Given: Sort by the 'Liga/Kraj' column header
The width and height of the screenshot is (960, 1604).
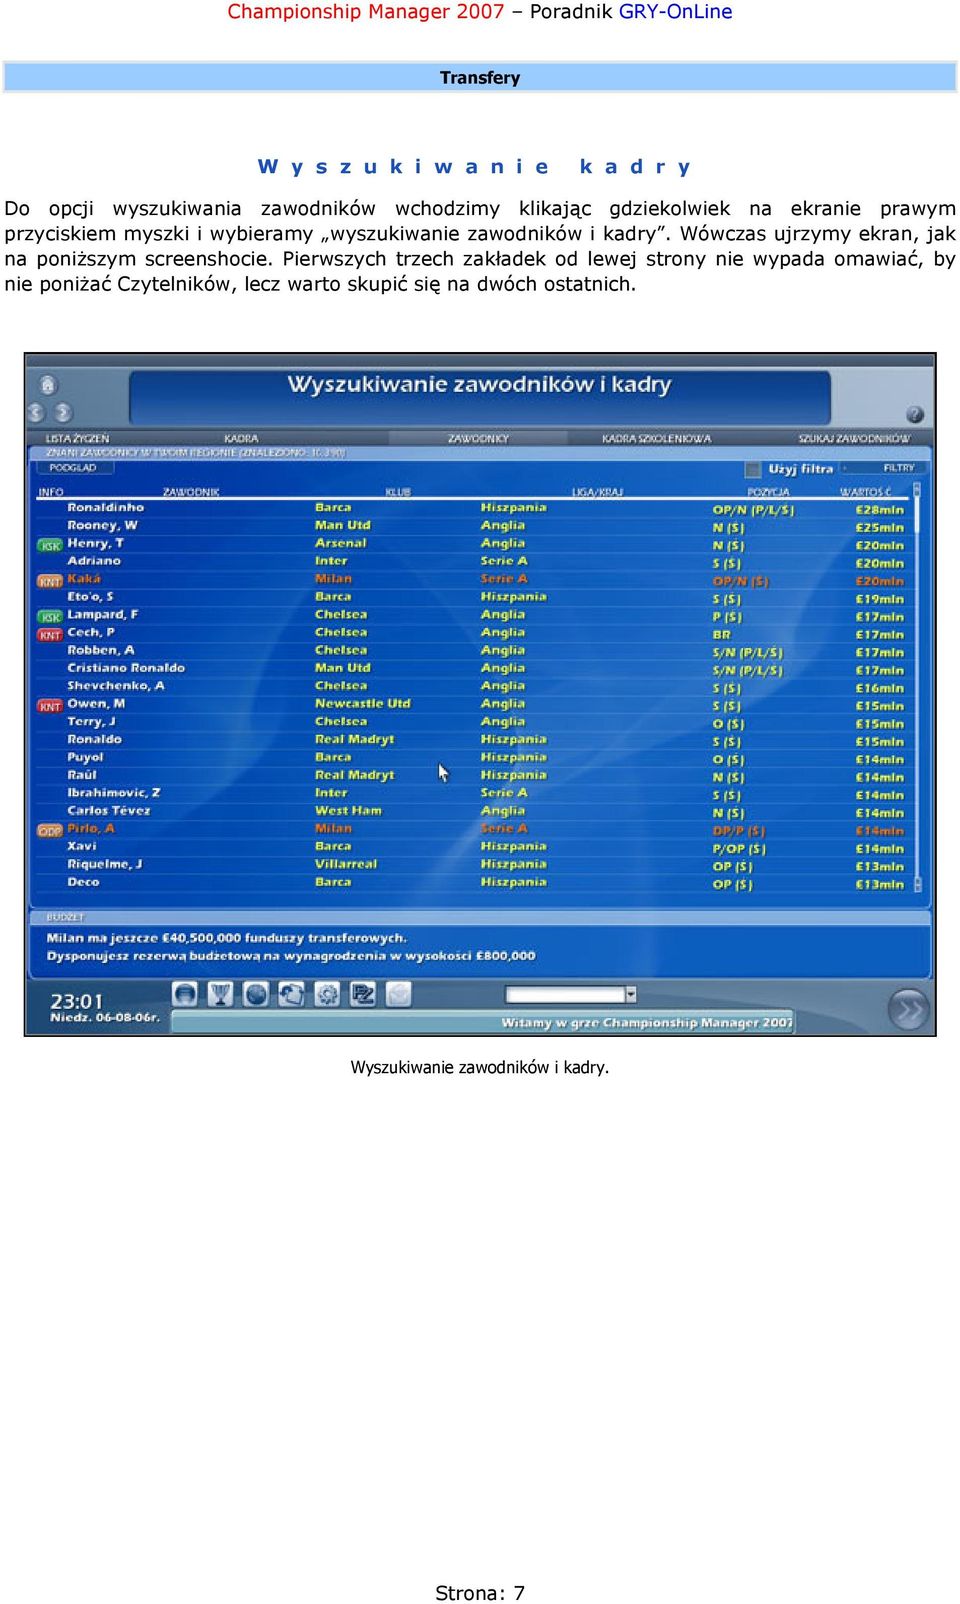Looking at the screenshot, I should [598, 491].
